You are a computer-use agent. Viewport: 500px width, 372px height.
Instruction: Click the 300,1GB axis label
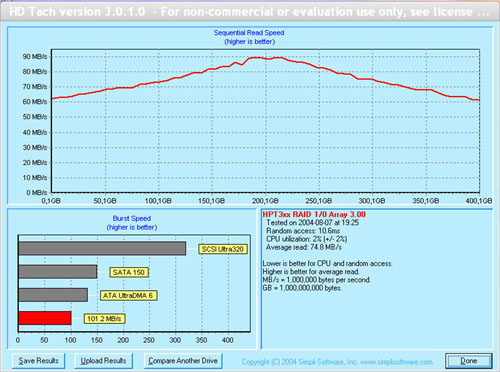pos(372,201)
